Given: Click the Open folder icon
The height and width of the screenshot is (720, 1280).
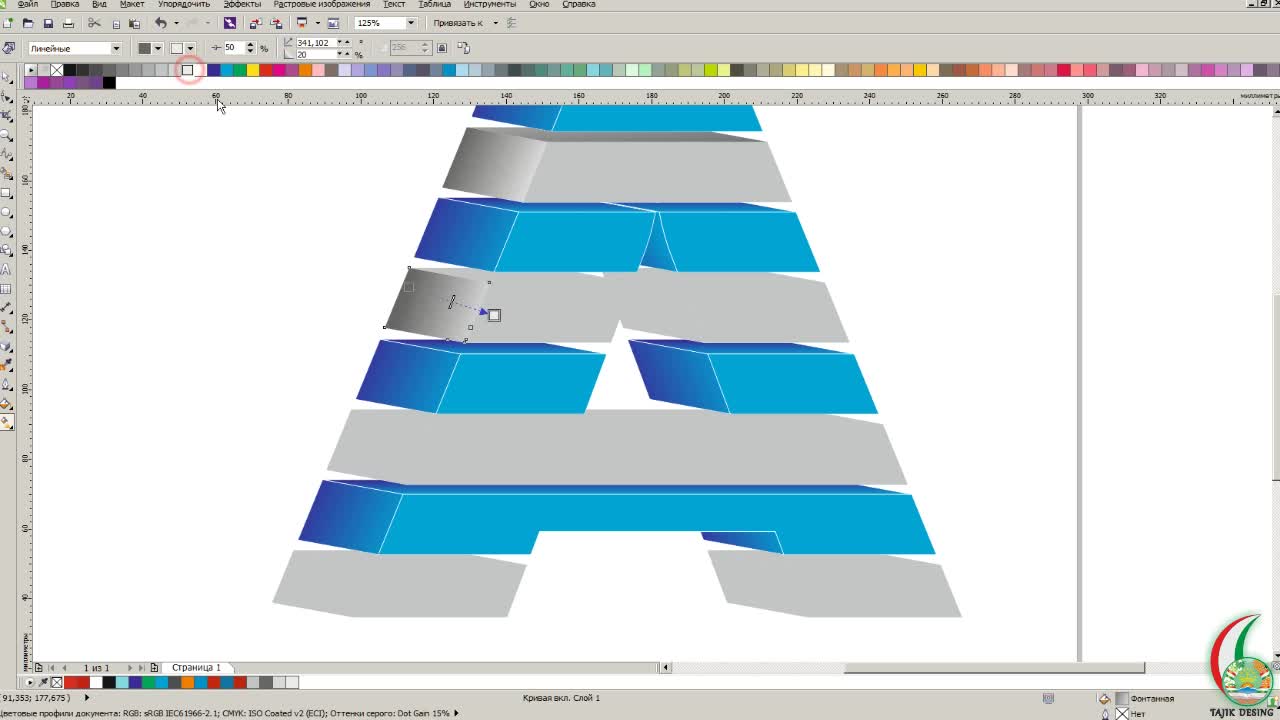Looking at the screenshot, I should tap(27, 23).
